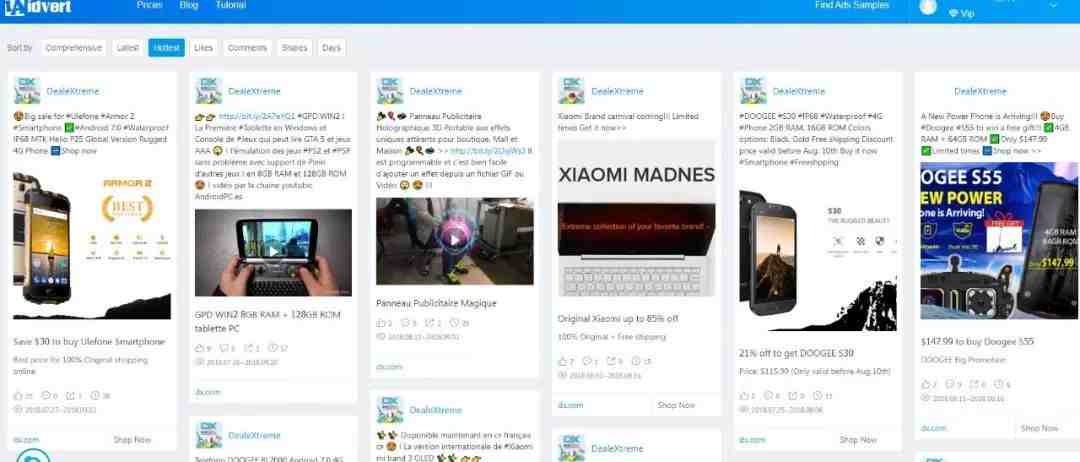Click title '$147.99 to buy Doogee S55'
The width and height of the screenshot is (1080, 462).
977,342
